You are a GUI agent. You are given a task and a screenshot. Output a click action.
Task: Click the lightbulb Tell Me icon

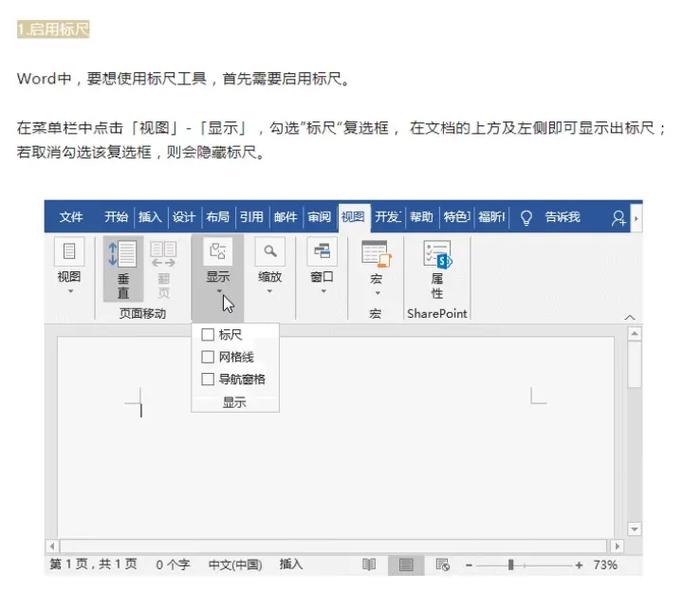(526, 217)
